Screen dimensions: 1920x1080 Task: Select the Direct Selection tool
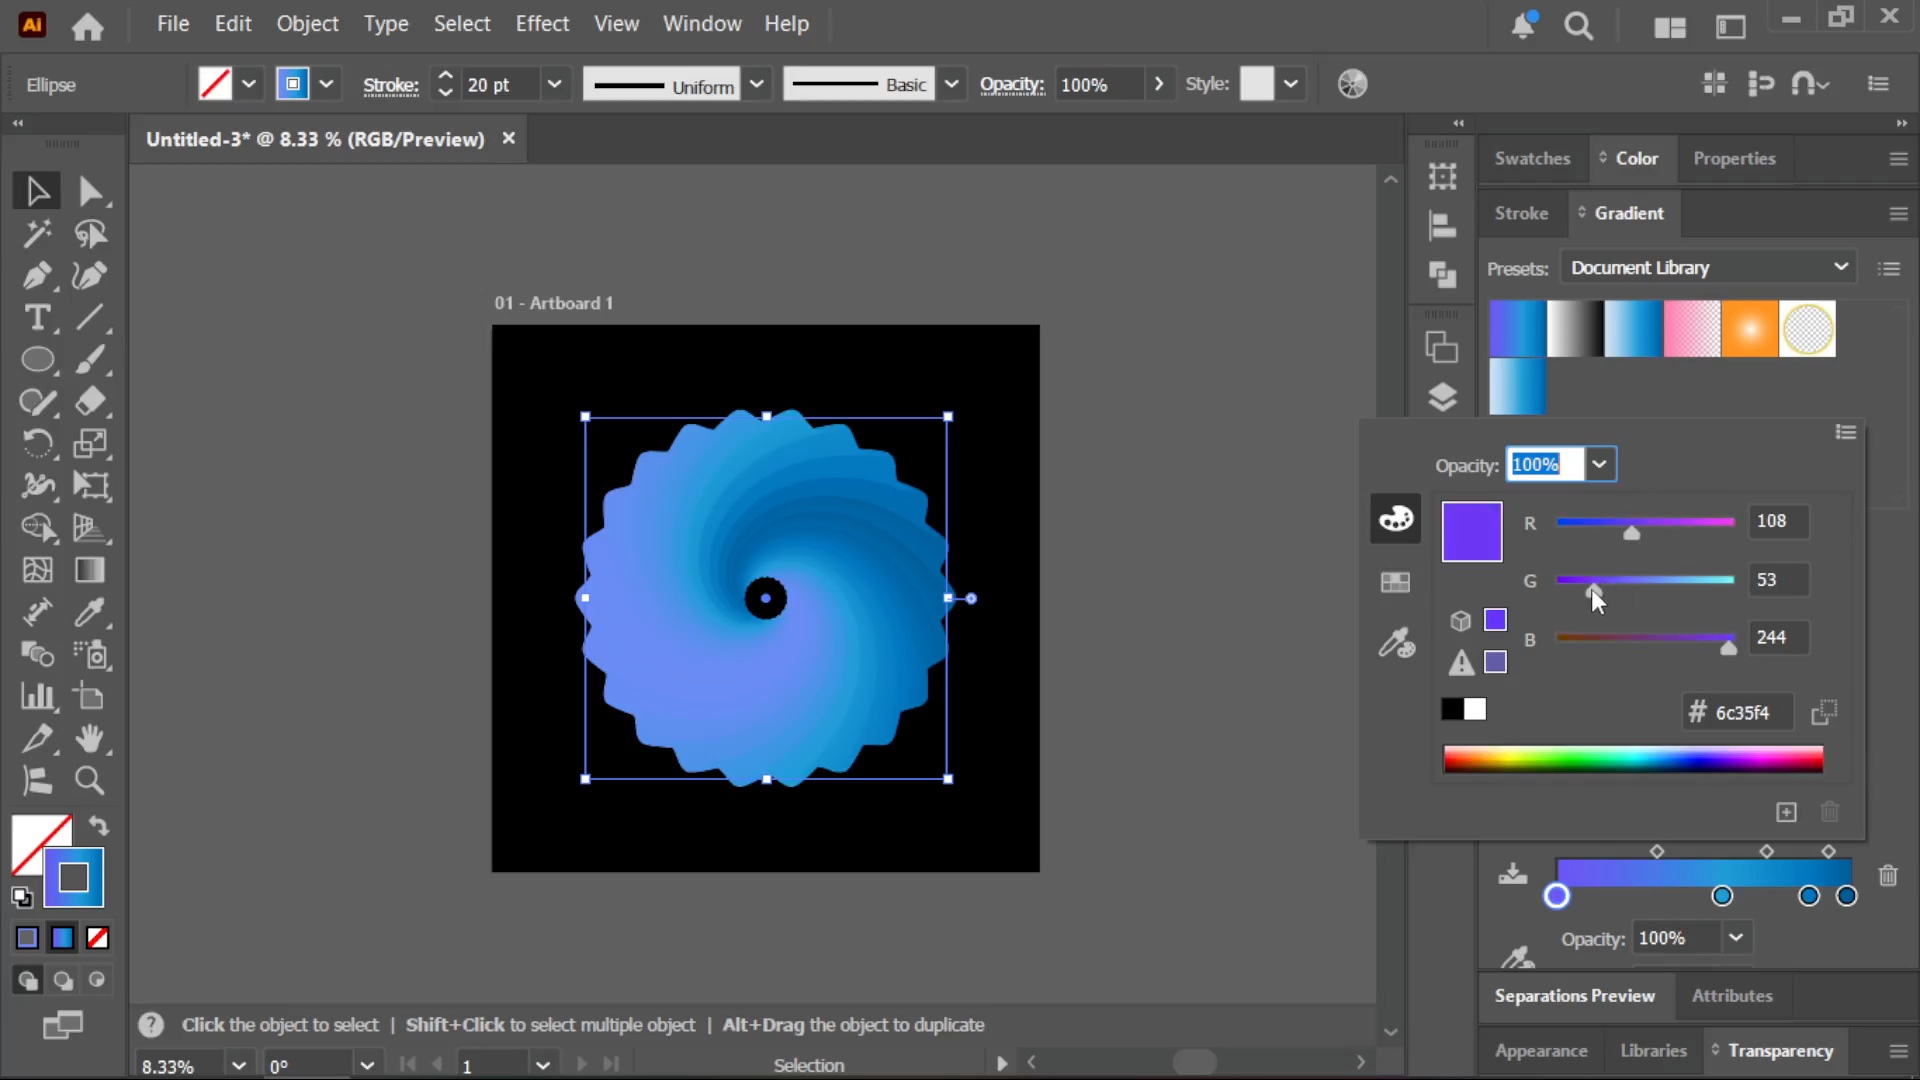tap(90, 191)
